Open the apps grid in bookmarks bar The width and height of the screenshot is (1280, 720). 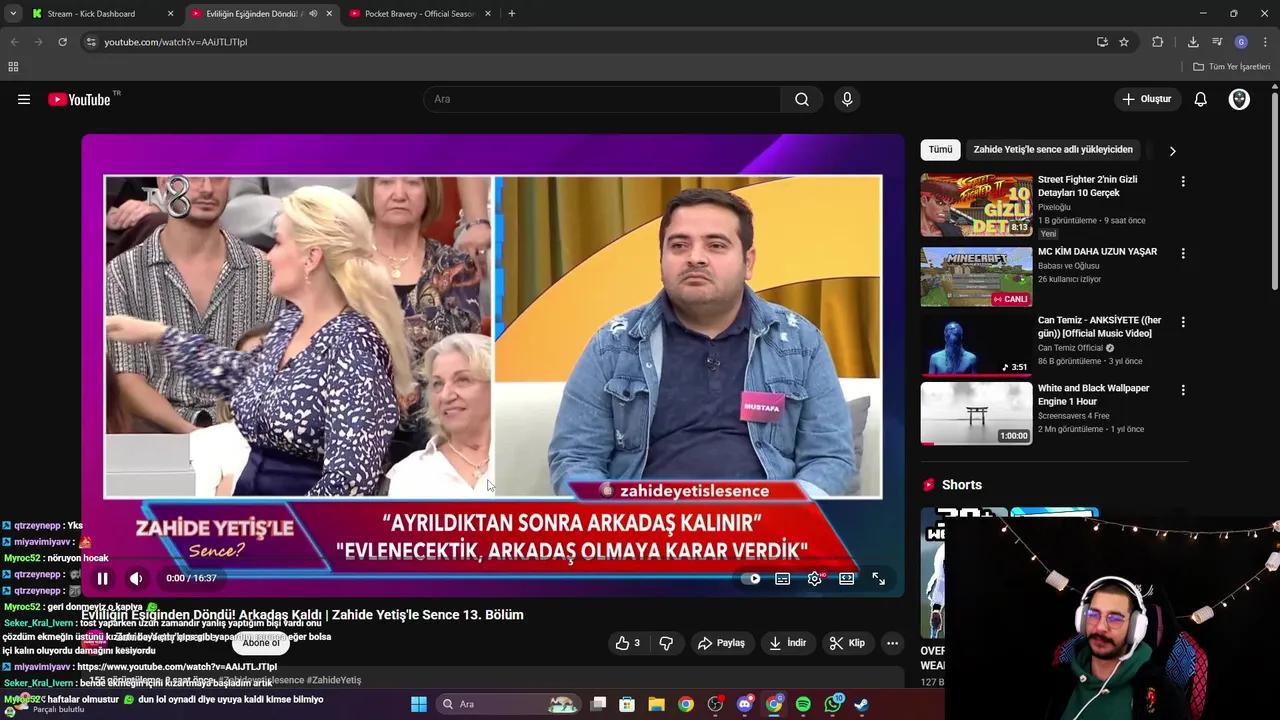point(13,67)
